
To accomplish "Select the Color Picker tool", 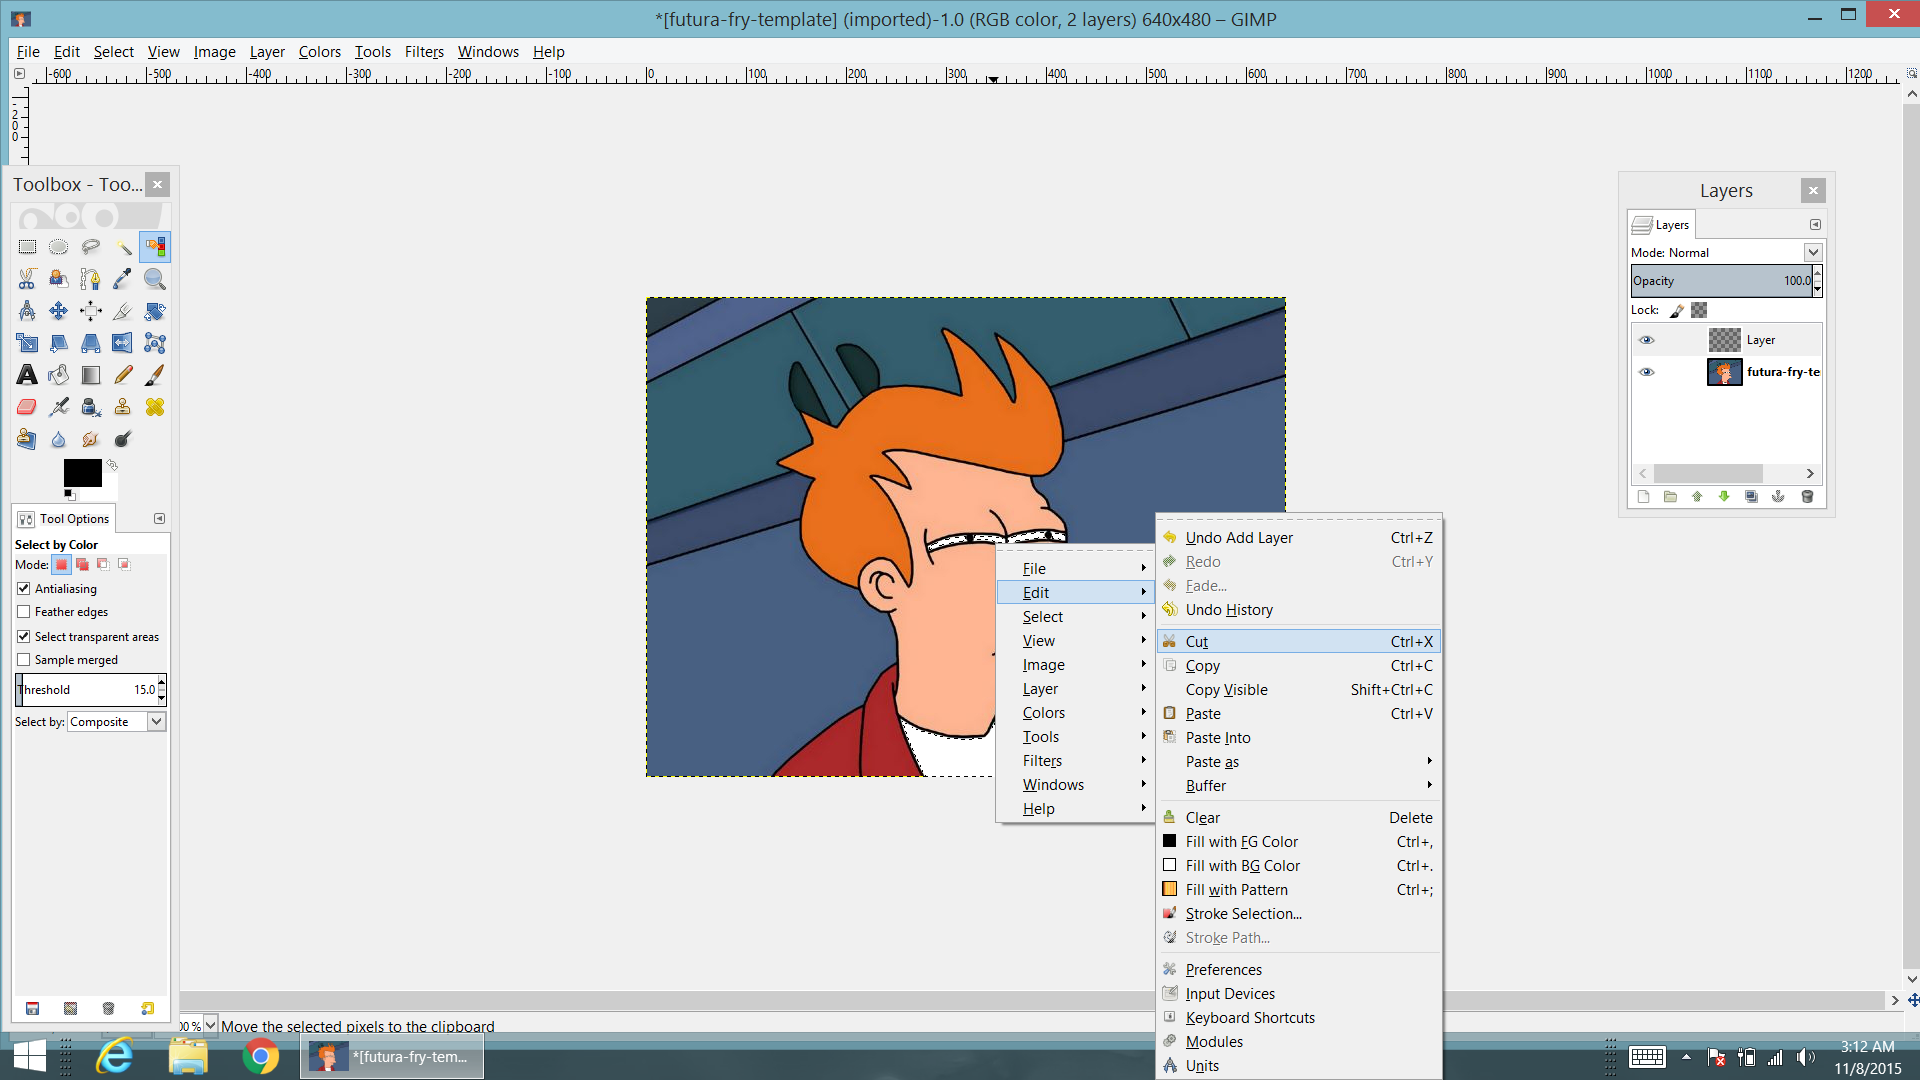I will pyautogui.click(x=123, y=279).
